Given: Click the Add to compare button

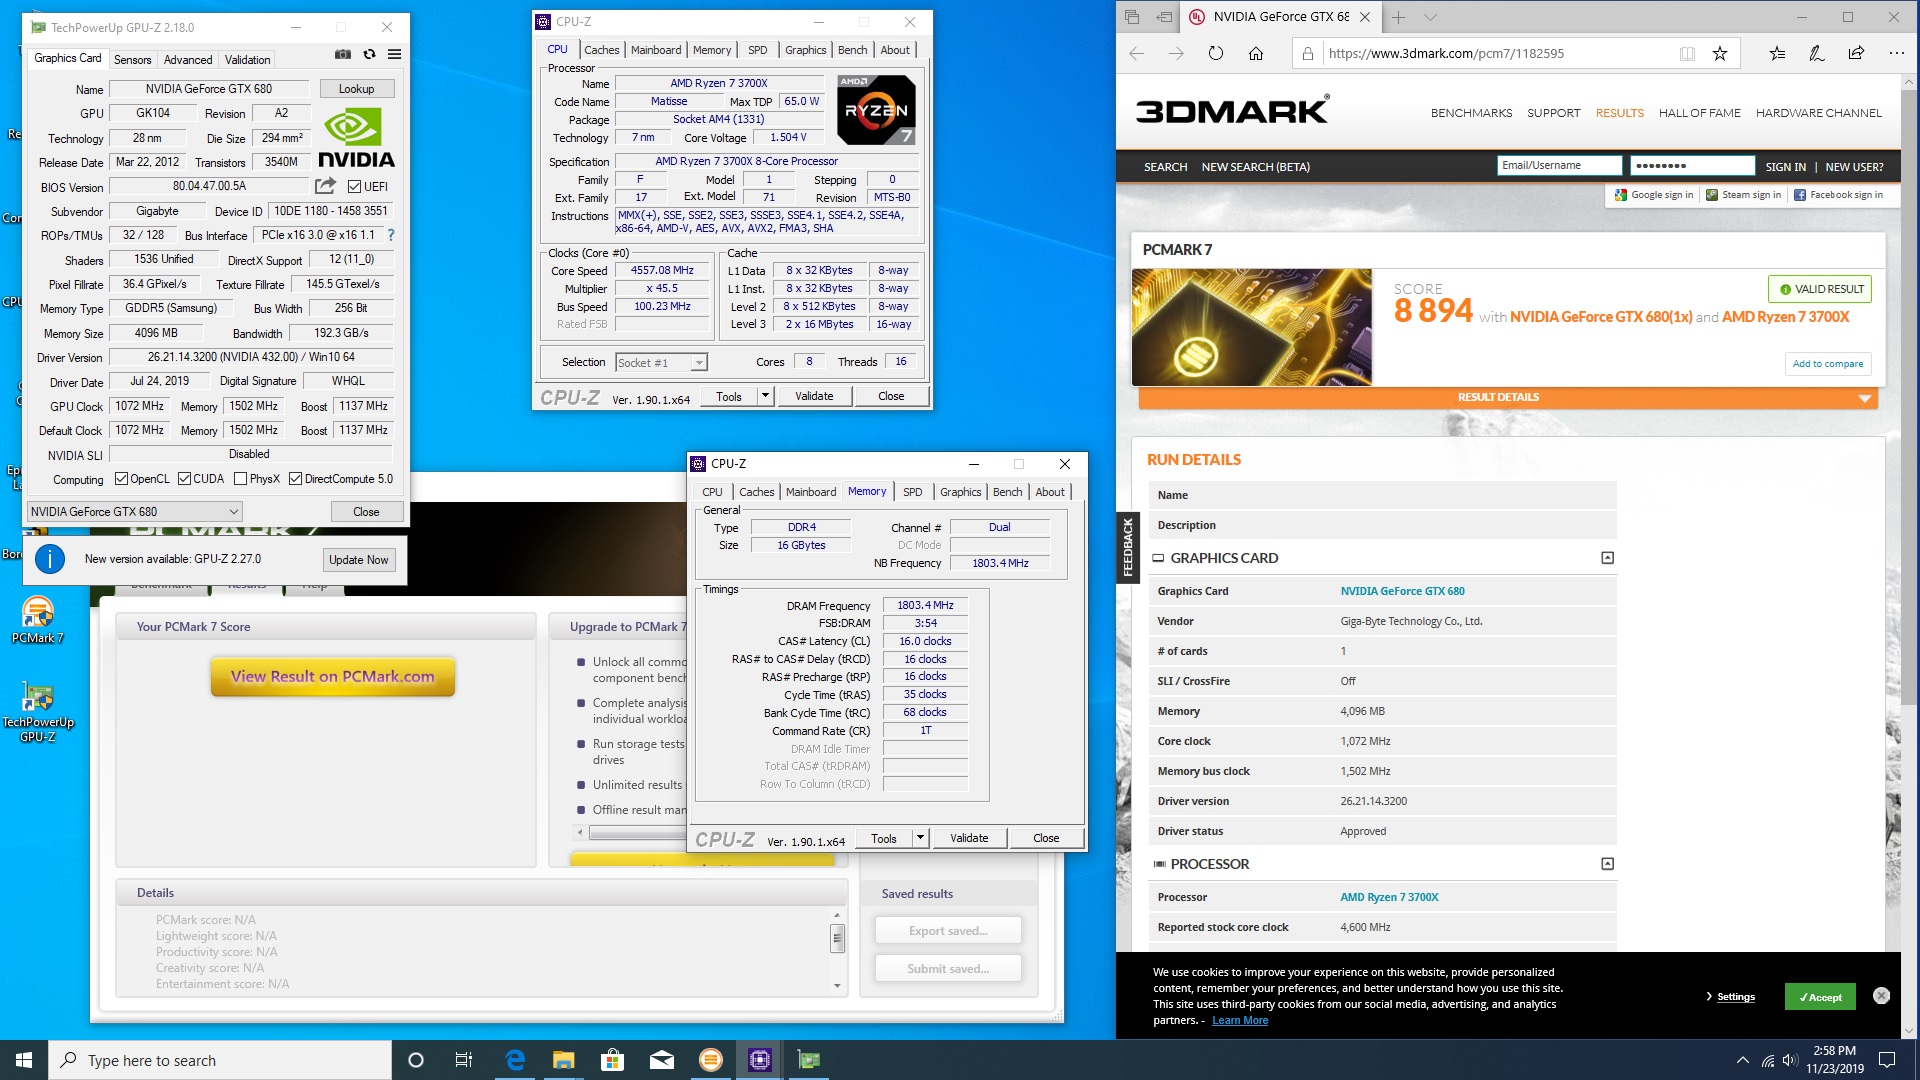Looking at the screenshot, I should 1828,364.
